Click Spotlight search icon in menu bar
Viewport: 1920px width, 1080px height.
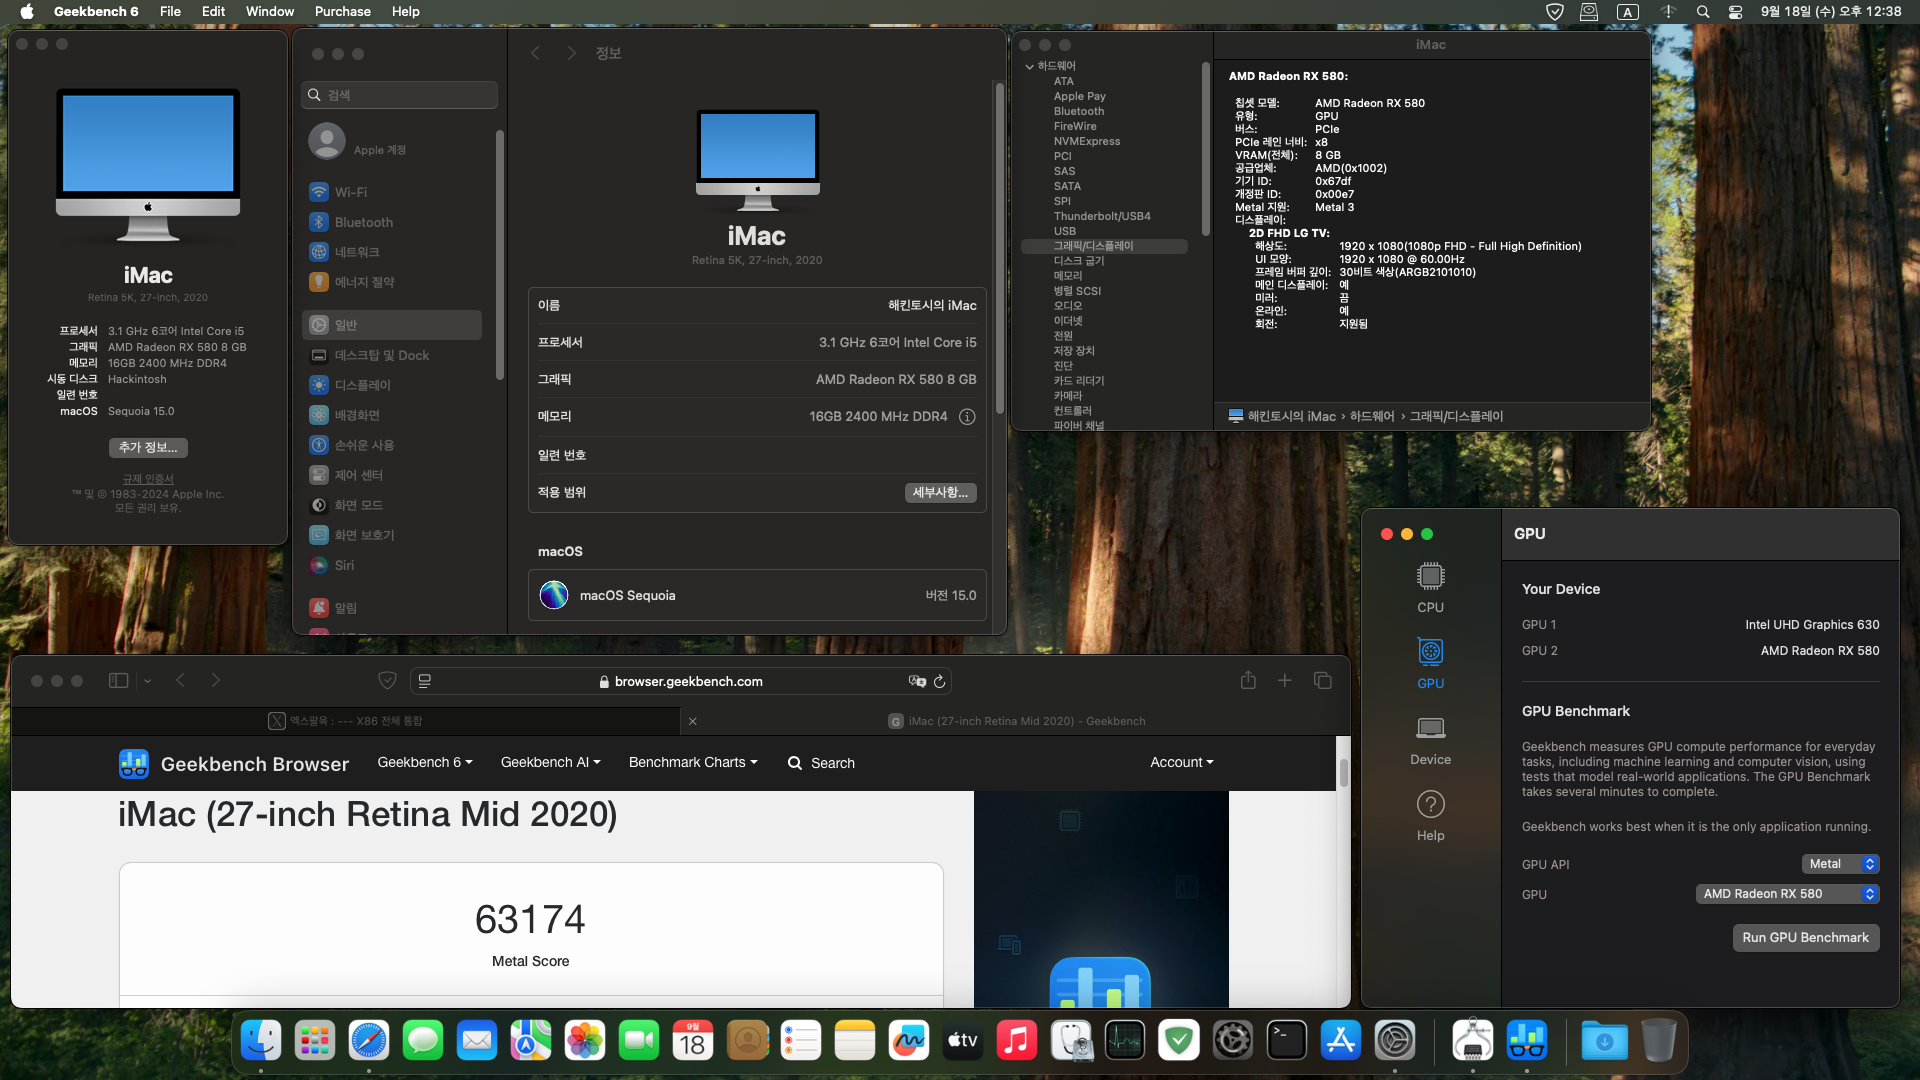(x=1703, y=12)
